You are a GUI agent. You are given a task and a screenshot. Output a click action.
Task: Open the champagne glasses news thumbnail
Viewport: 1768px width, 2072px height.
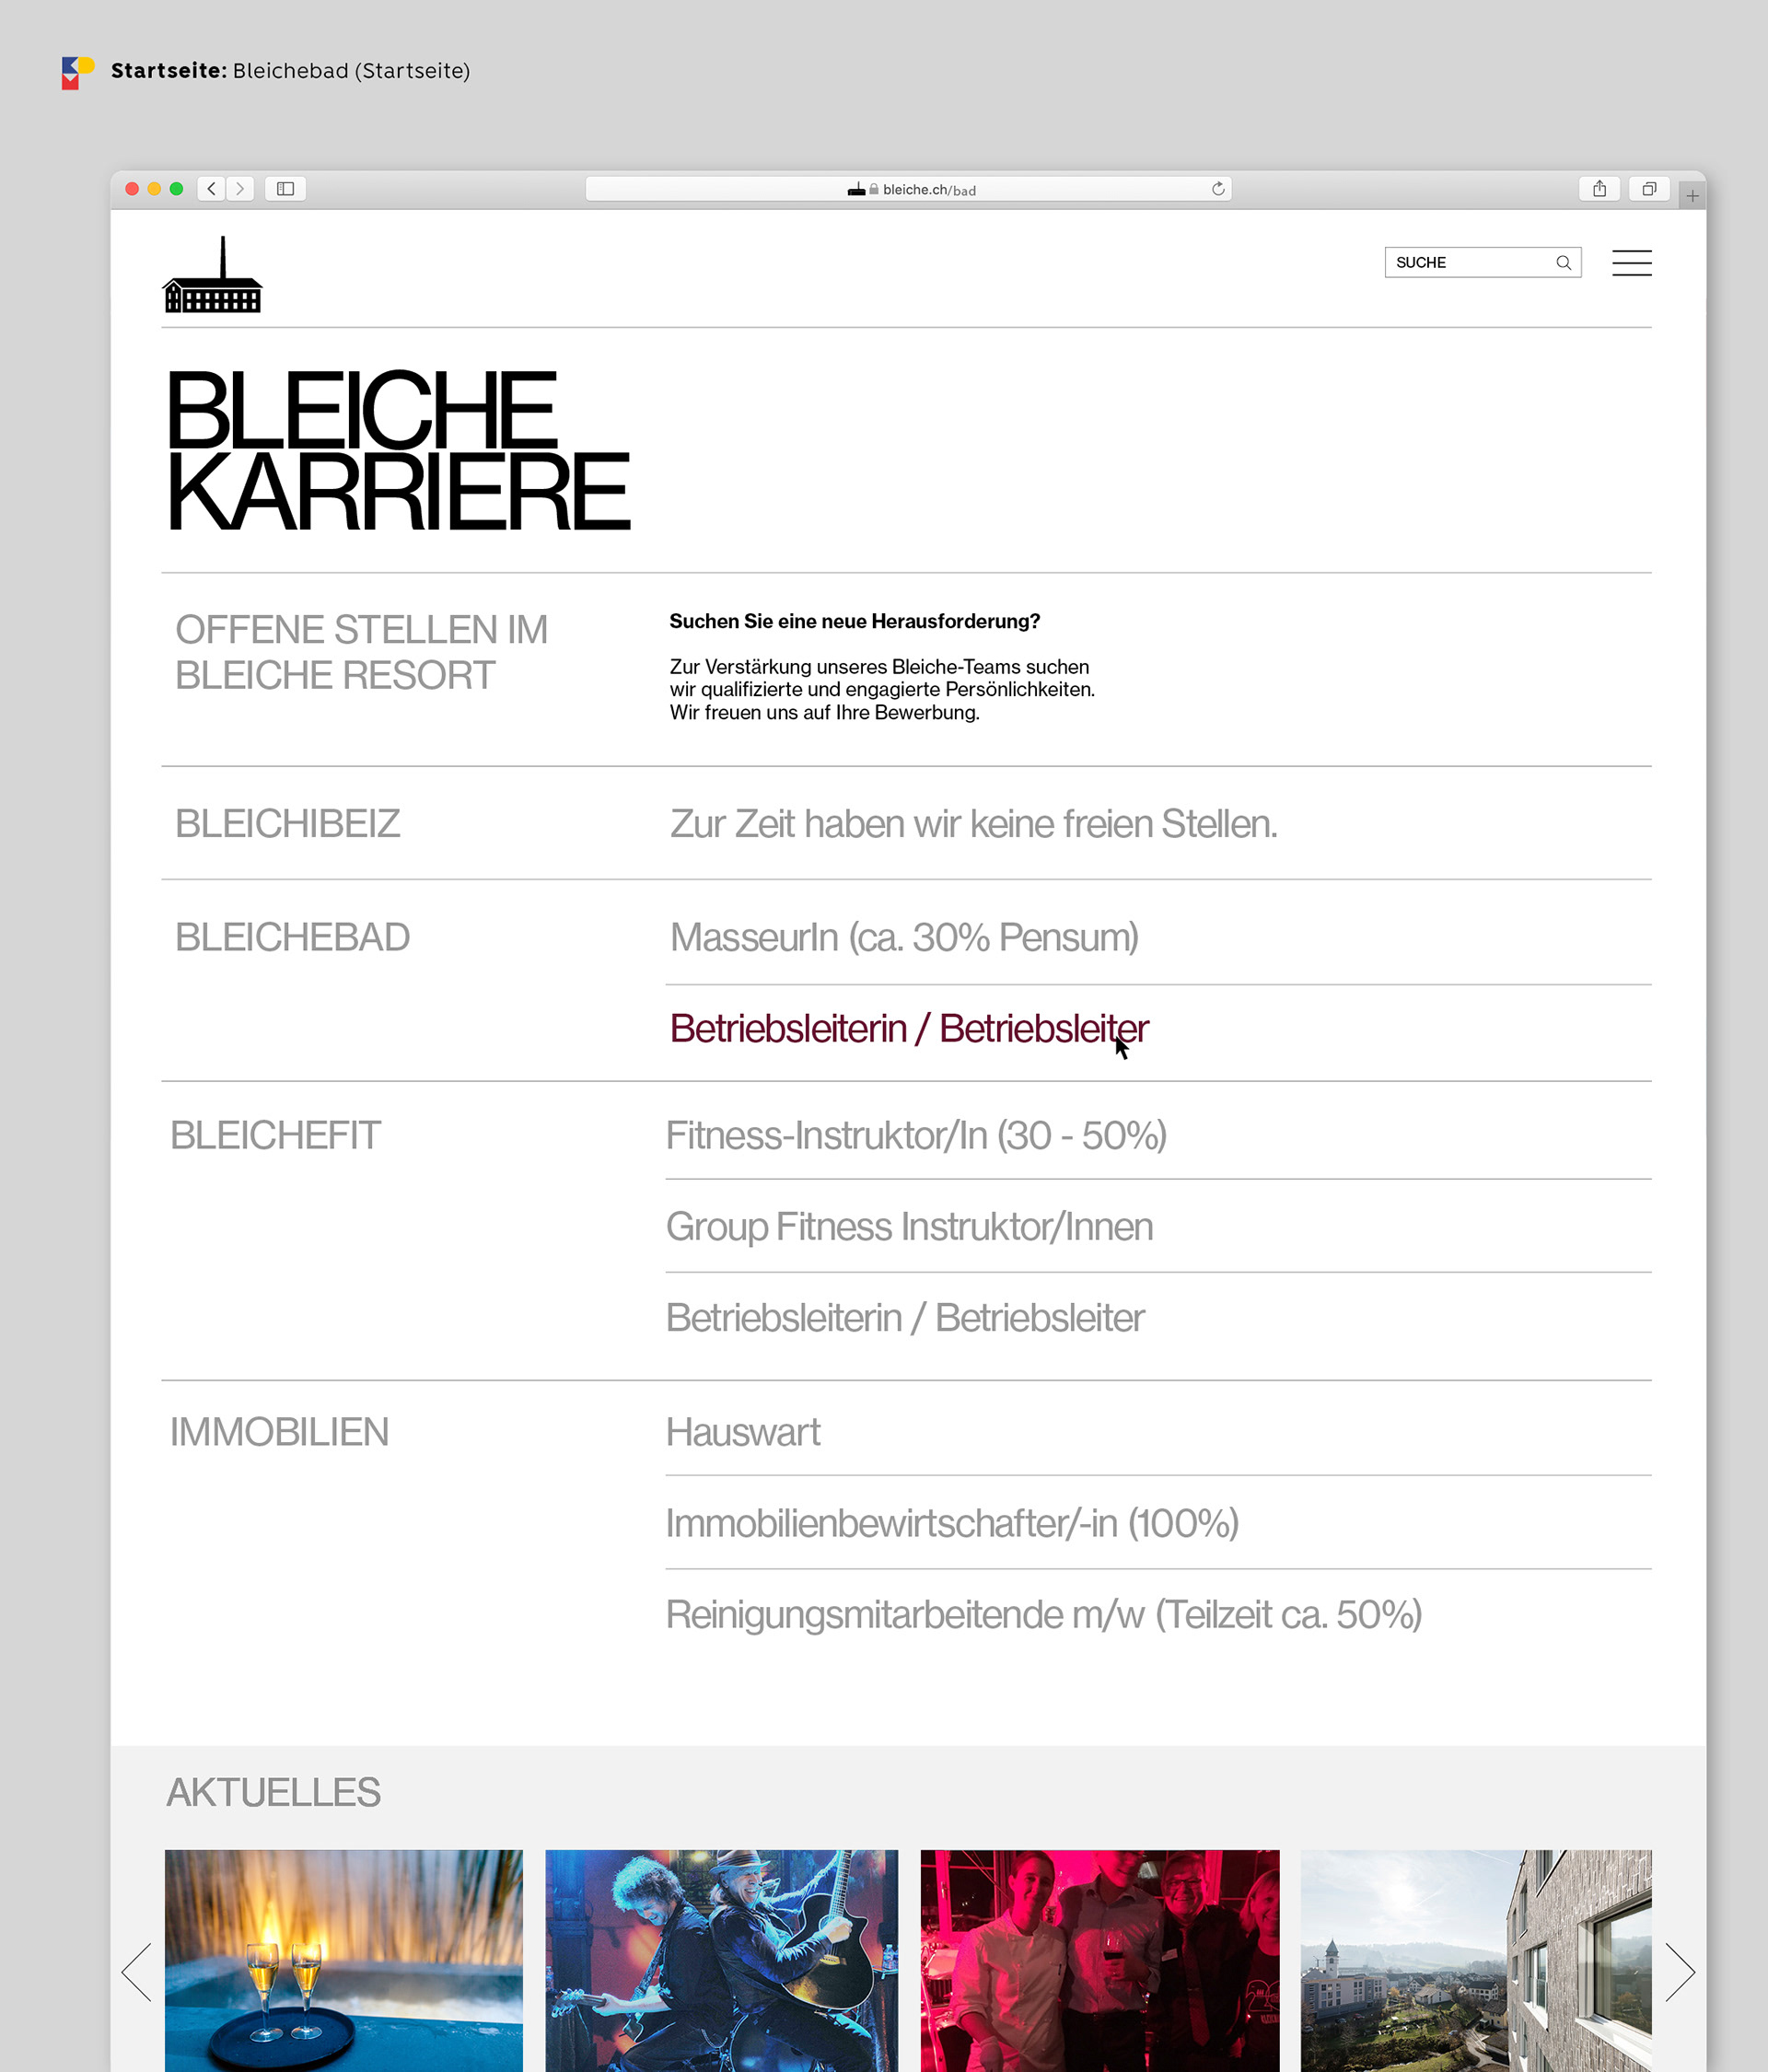[x=343, y=1958]
